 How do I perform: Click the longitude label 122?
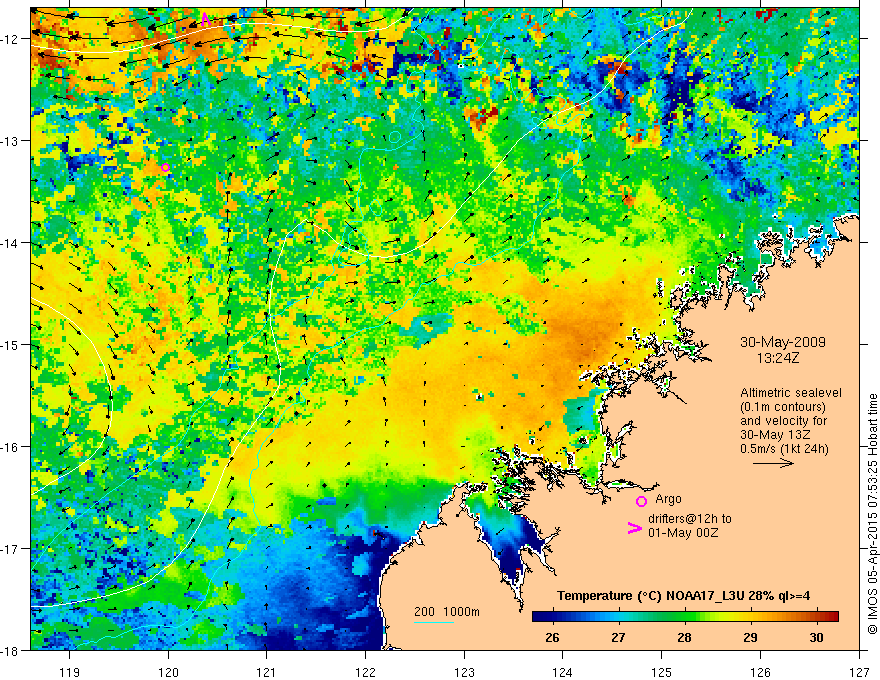pos(365,672)
